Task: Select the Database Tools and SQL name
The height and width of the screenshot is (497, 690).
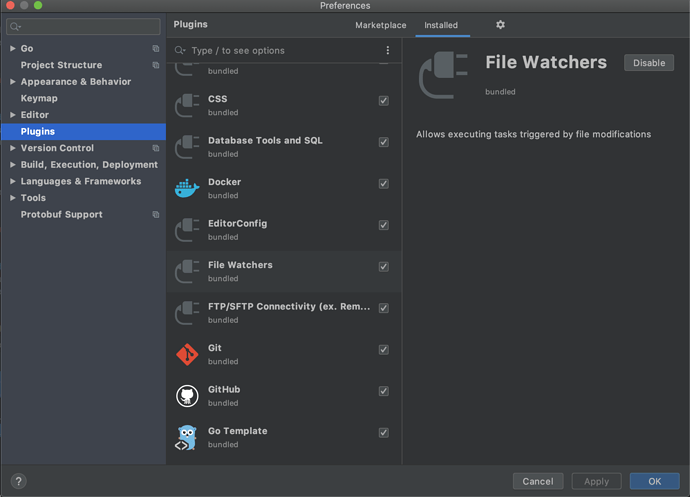Action: pyautogui.click(x=265, y=140)
